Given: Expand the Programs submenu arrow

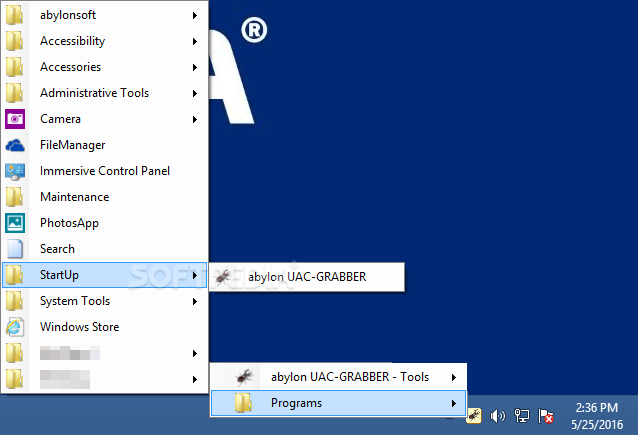Looking at the screenshot, I should pos(454,404).
